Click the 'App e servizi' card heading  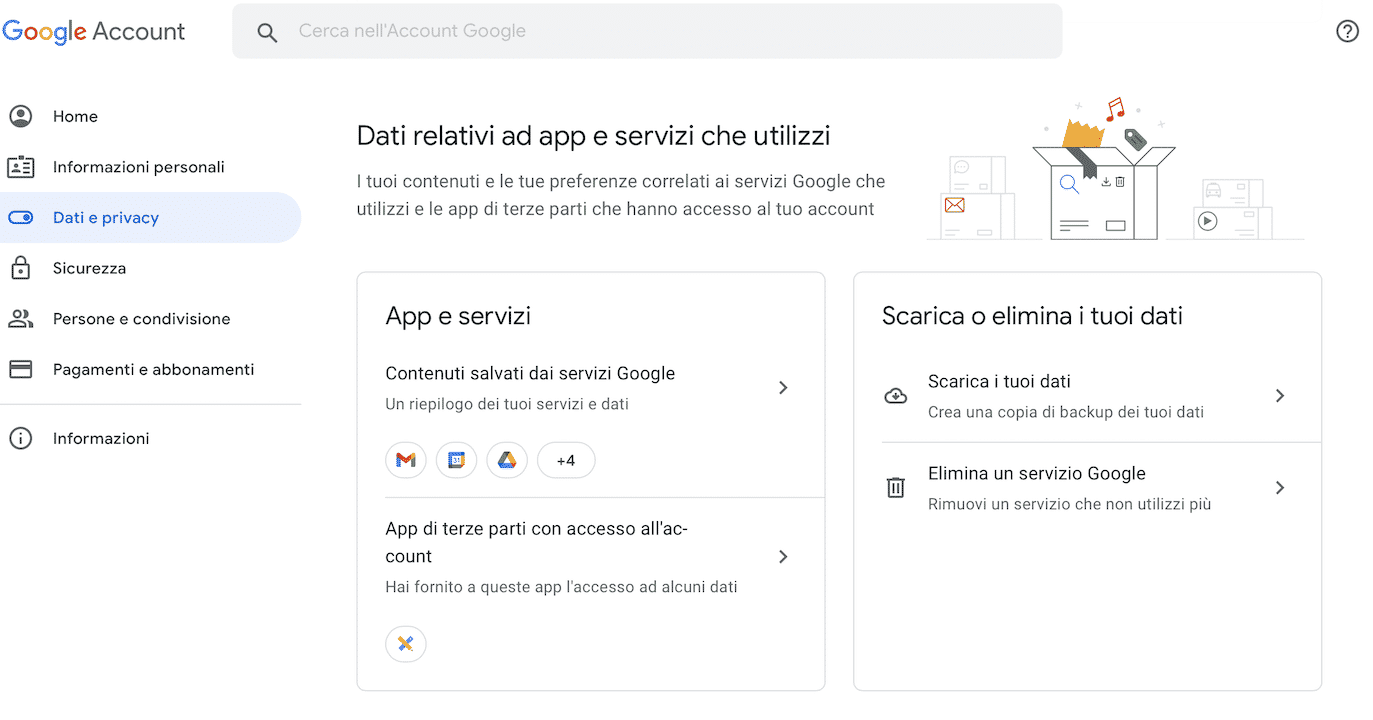[x=458, y=316]
